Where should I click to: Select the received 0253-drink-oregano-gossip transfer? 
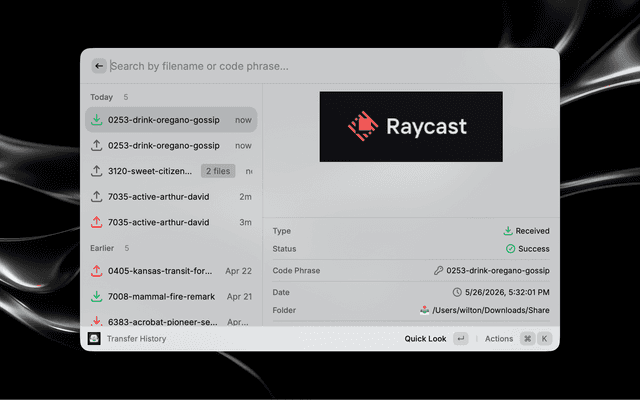click(x=171, y=120)
